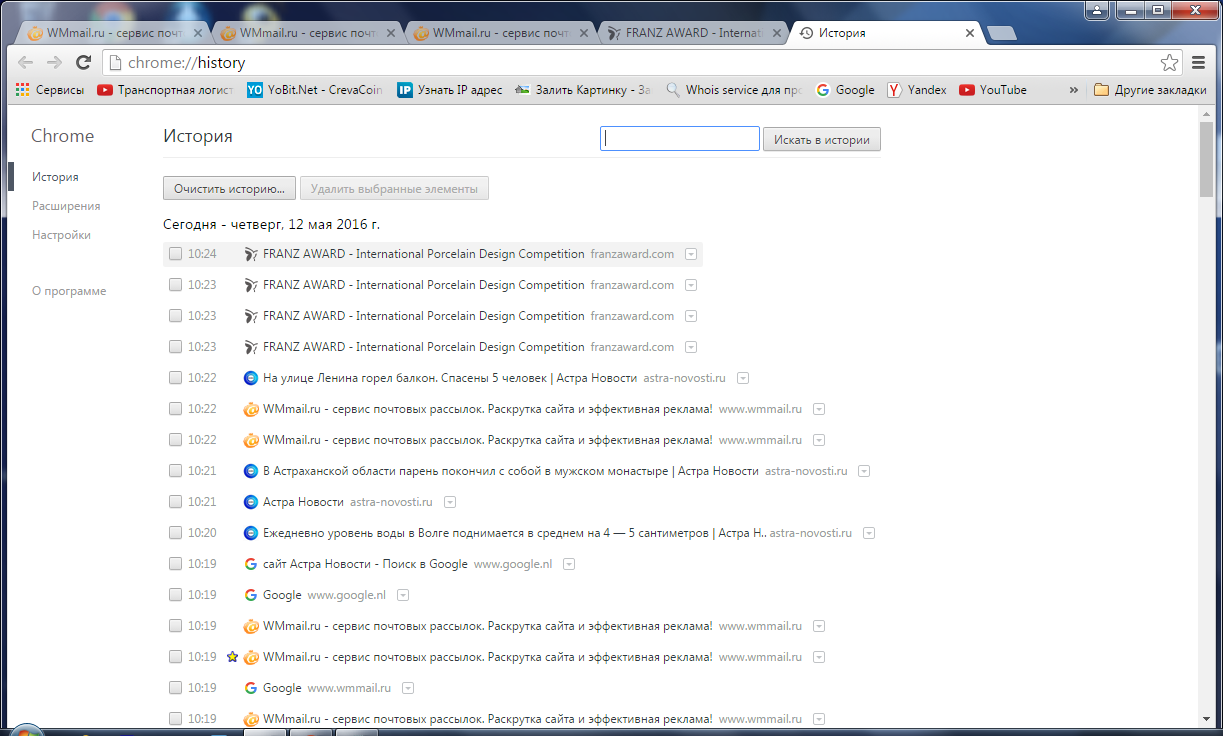Screen dimensions: 1223x736
Task: Open the В Астраханской области парень link
Action: click(x=511, y=471)
